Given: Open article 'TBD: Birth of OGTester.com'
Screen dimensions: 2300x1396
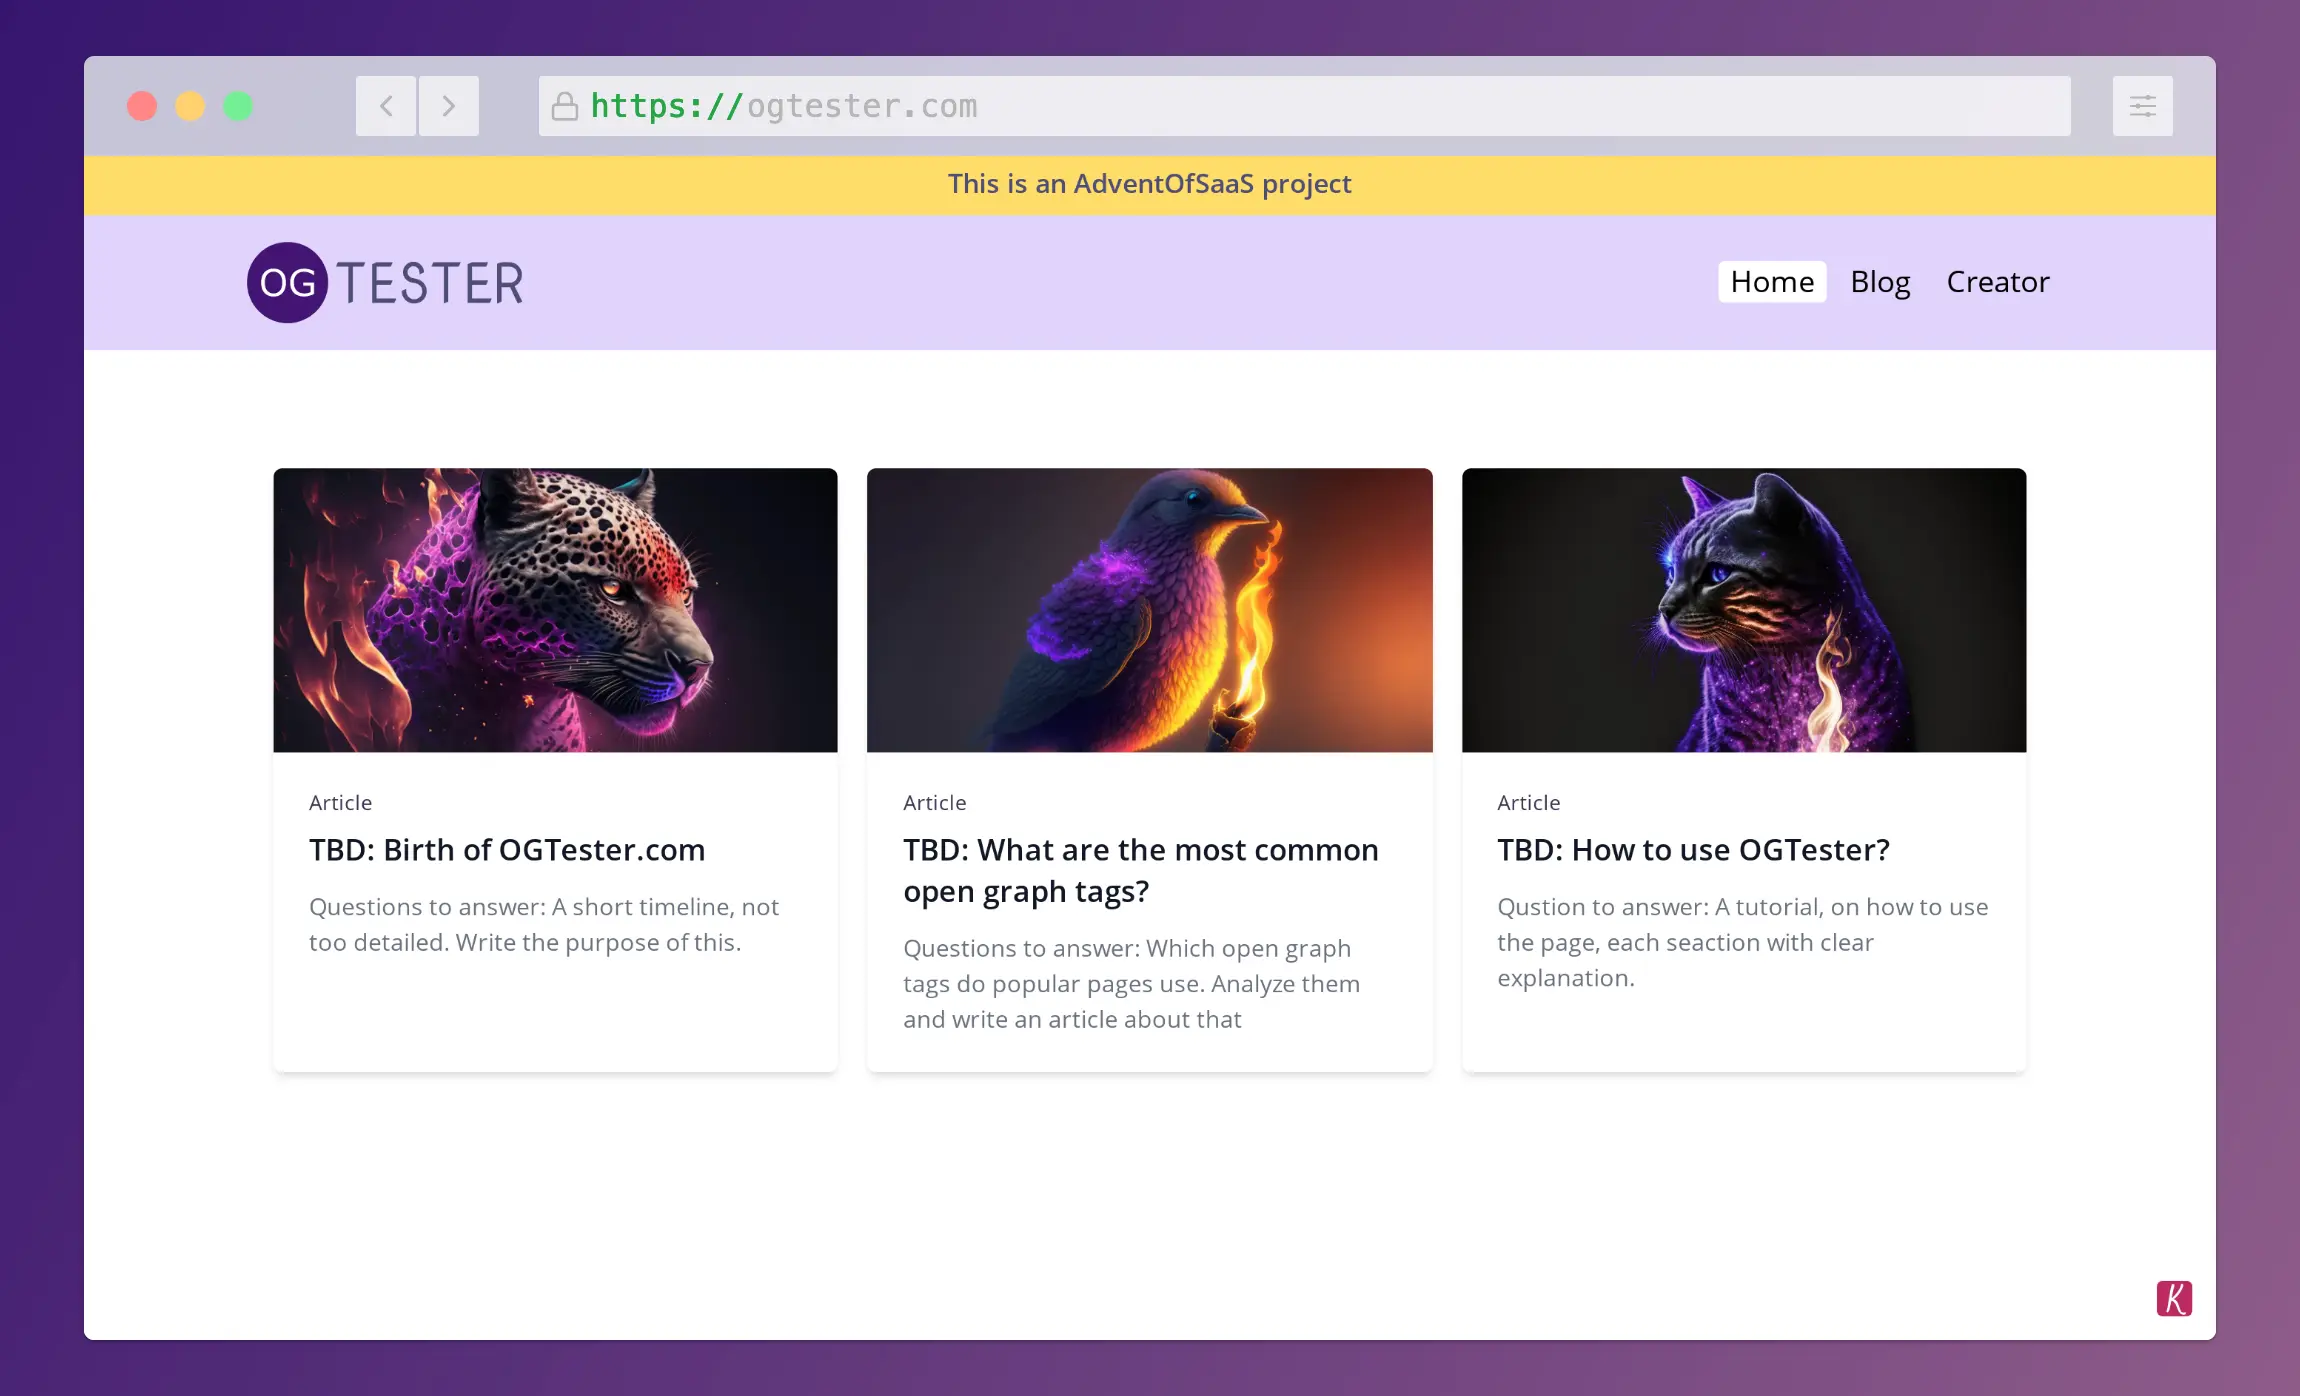Looking at the screenshot, I should tap(507, 850).
